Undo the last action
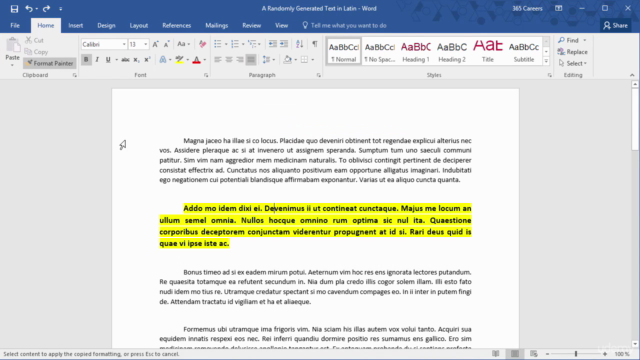640x360 pixels. click(29, 9)
